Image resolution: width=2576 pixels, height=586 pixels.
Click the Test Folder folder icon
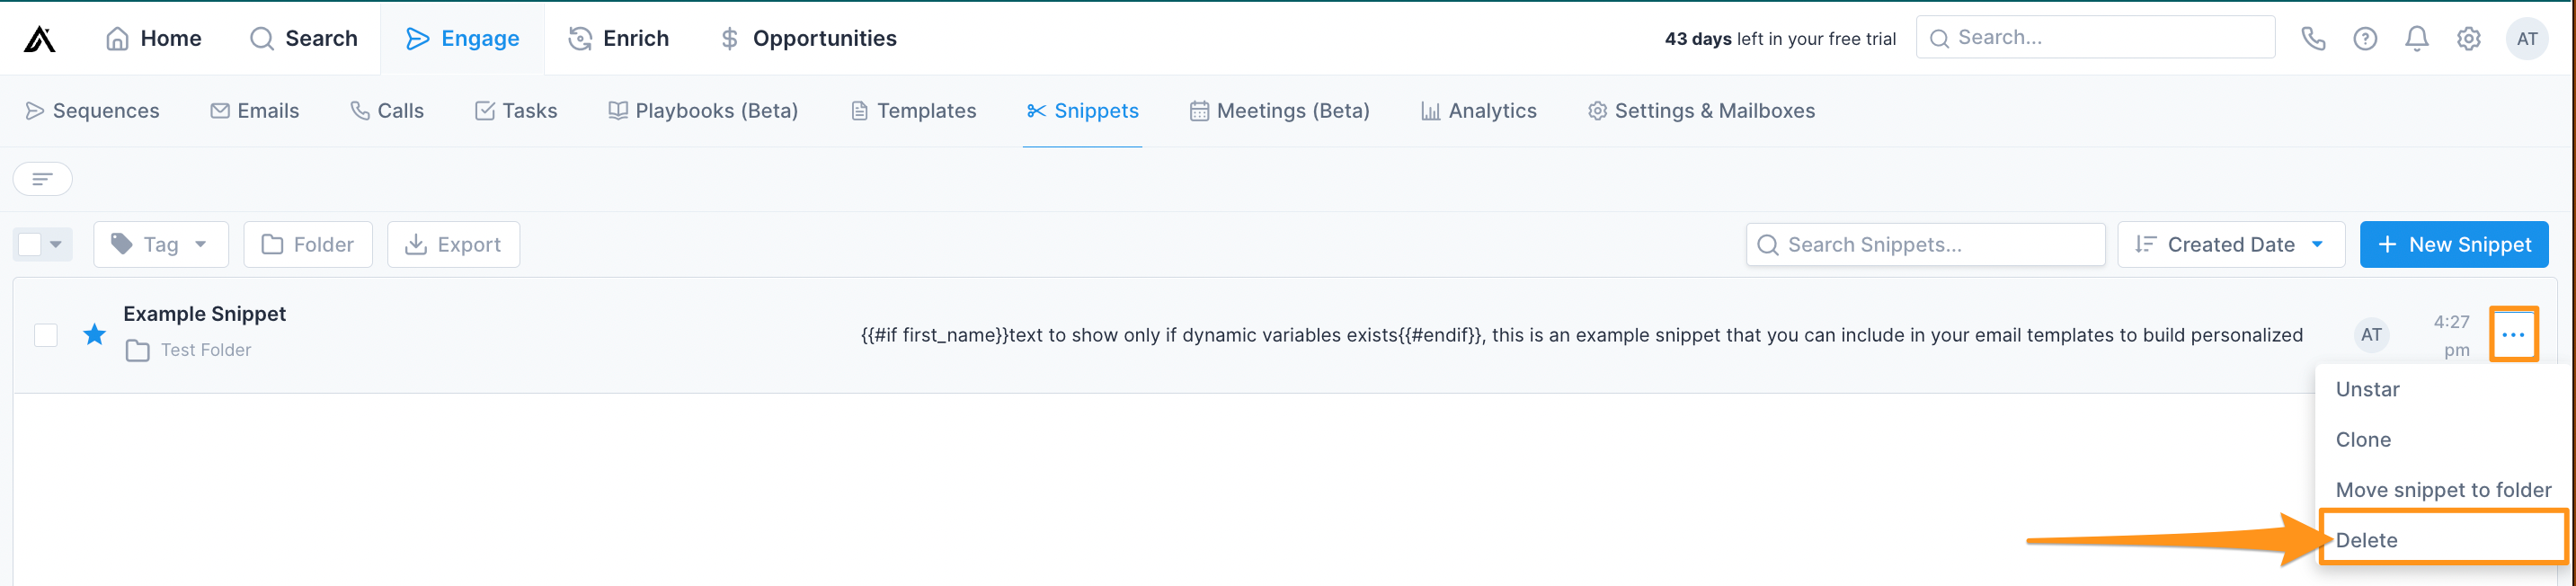point(138,350)
